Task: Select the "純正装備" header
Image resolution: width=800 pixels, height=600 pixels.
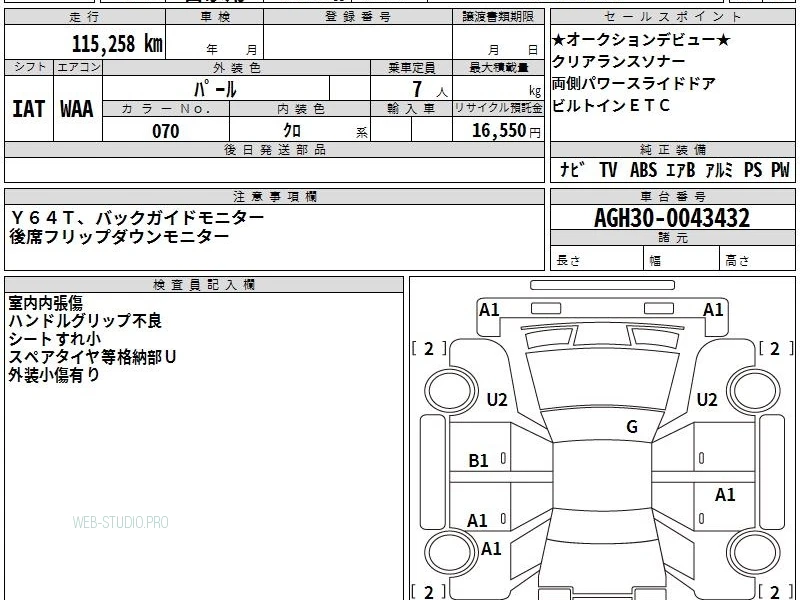Action: (672, 149)
